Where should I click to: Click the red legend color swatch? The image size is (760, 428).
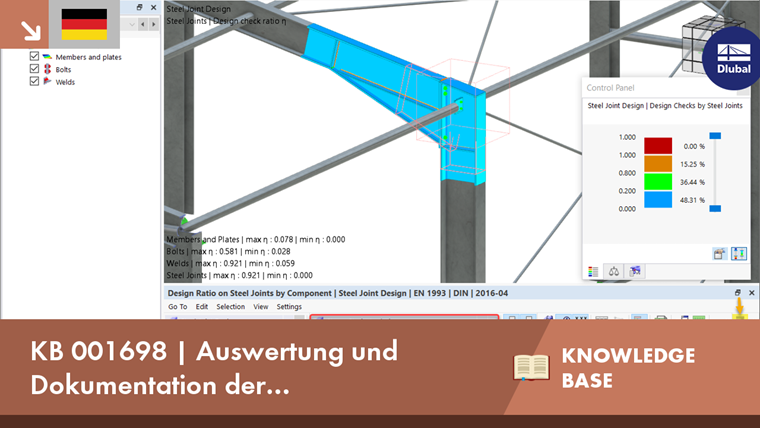[x=658, y=145]
